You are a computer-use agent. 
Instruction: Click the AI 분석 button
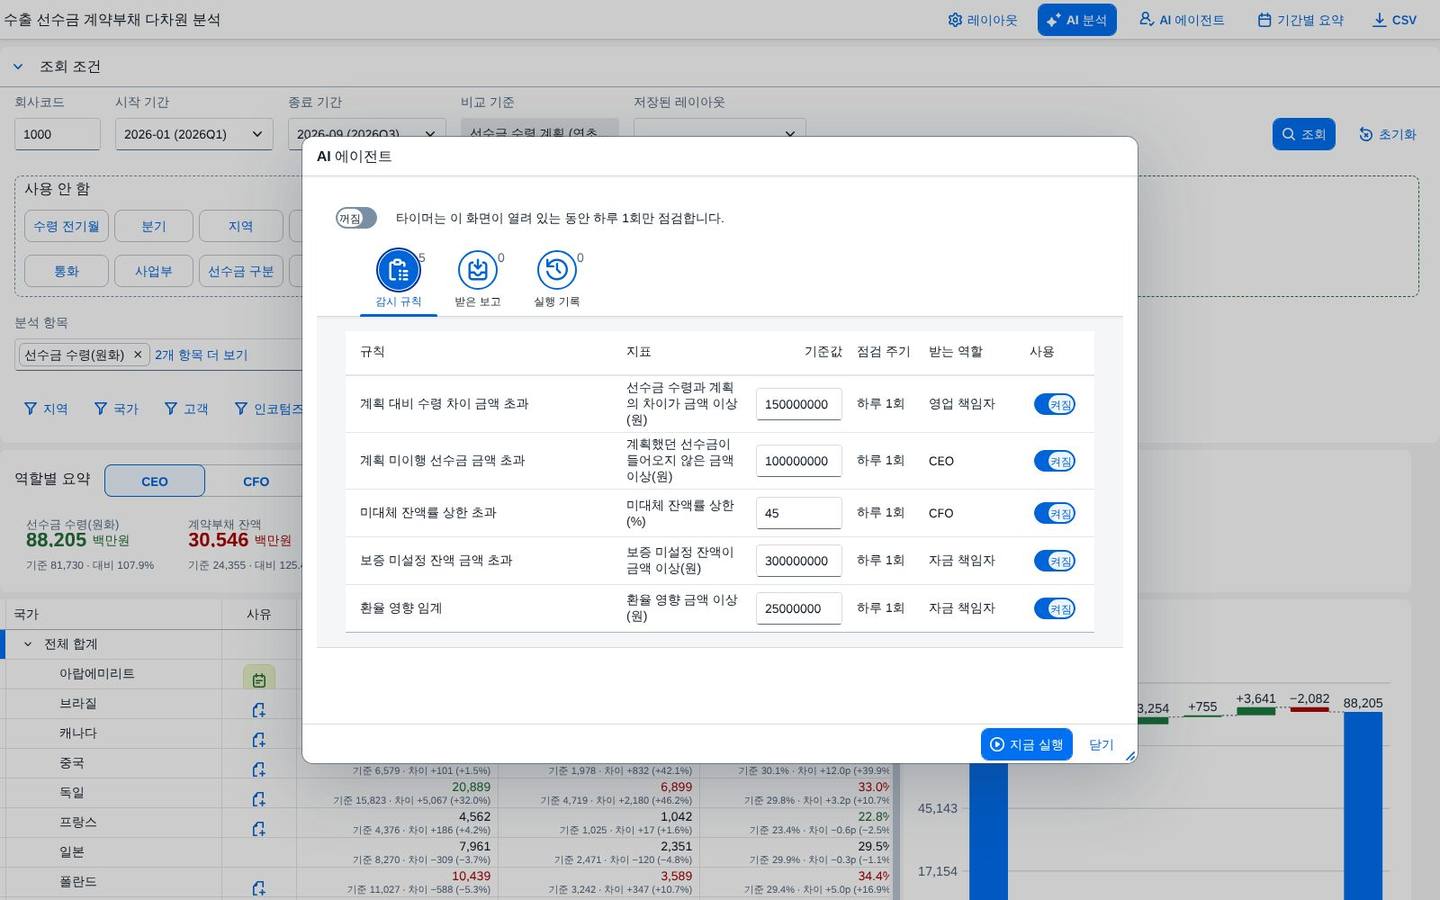(x=1076, y=20)
